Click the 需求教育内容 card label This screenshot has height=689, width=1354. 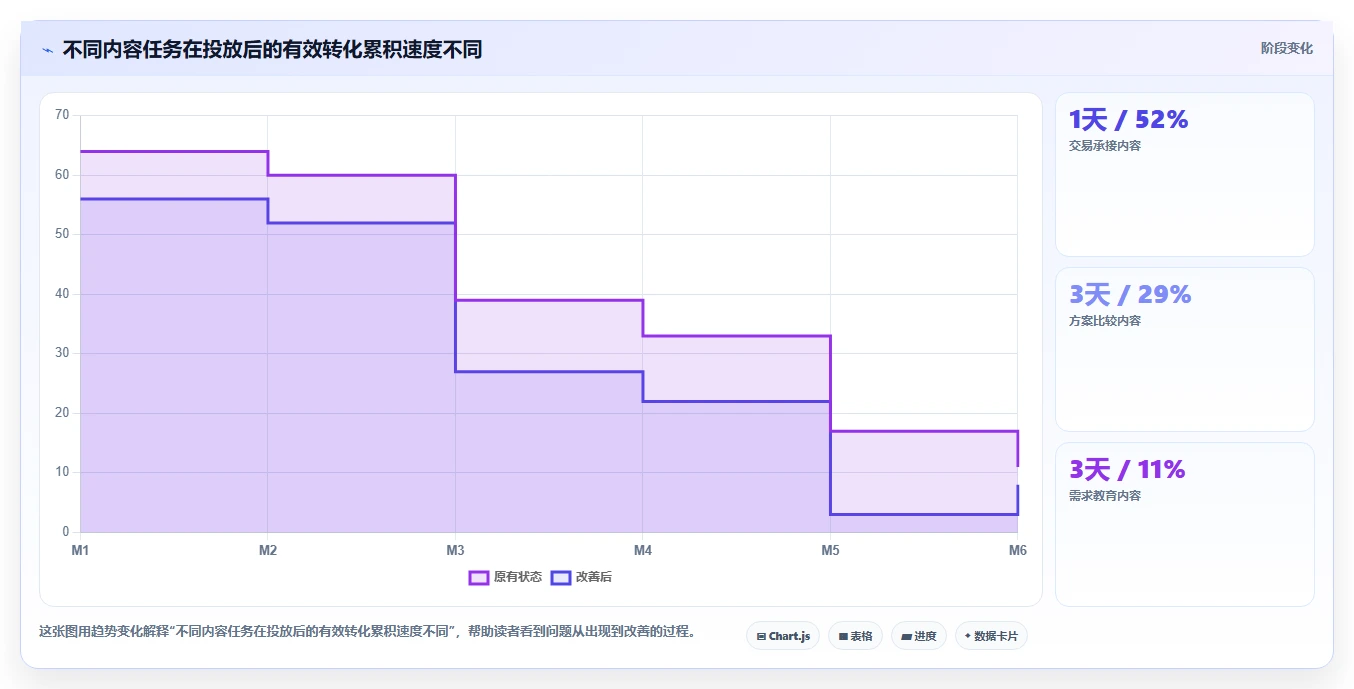click(1105, 496)
